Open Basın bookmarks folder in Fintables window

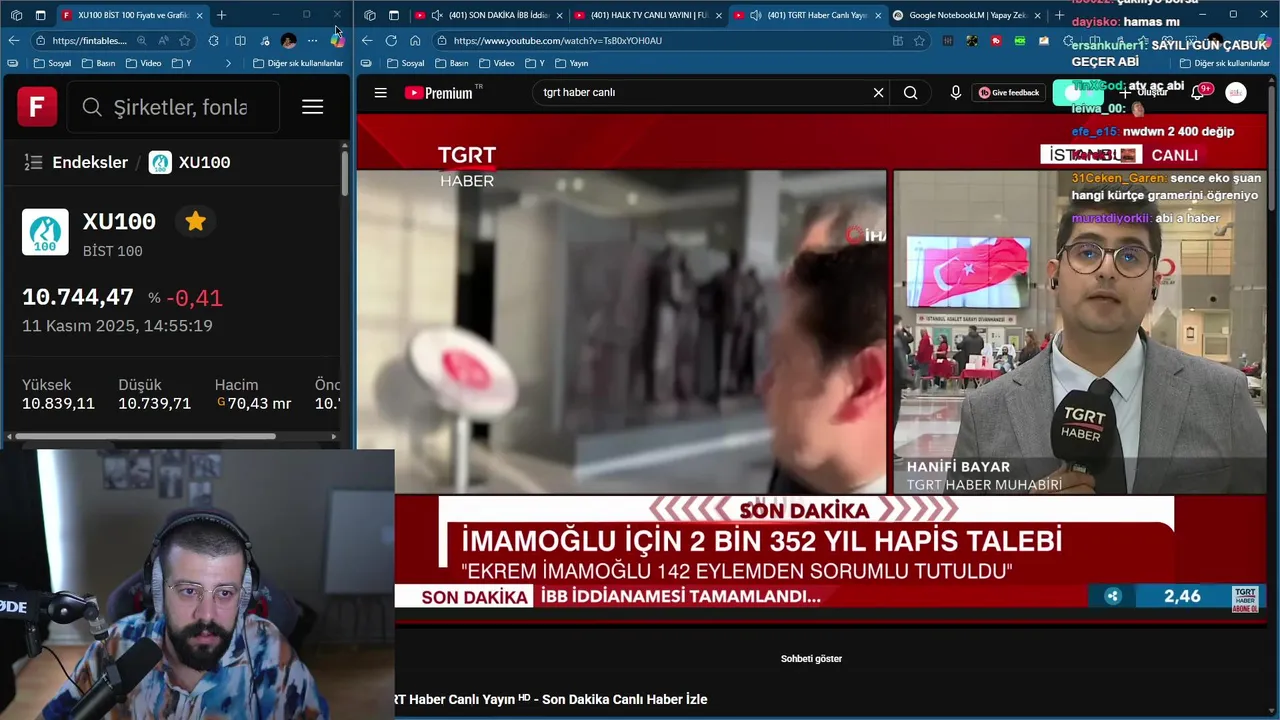pyautogui.click(x=98, y=63)
